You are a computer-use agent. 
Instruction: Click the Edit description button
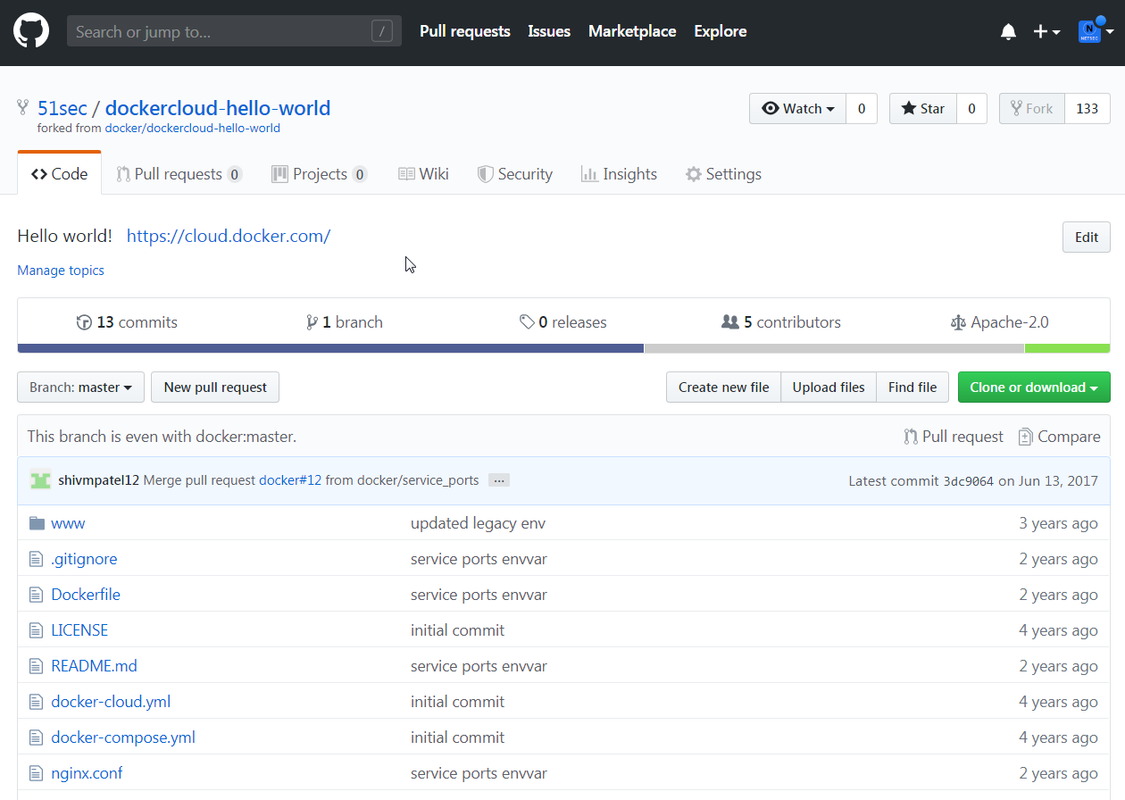click(1086, 237)
